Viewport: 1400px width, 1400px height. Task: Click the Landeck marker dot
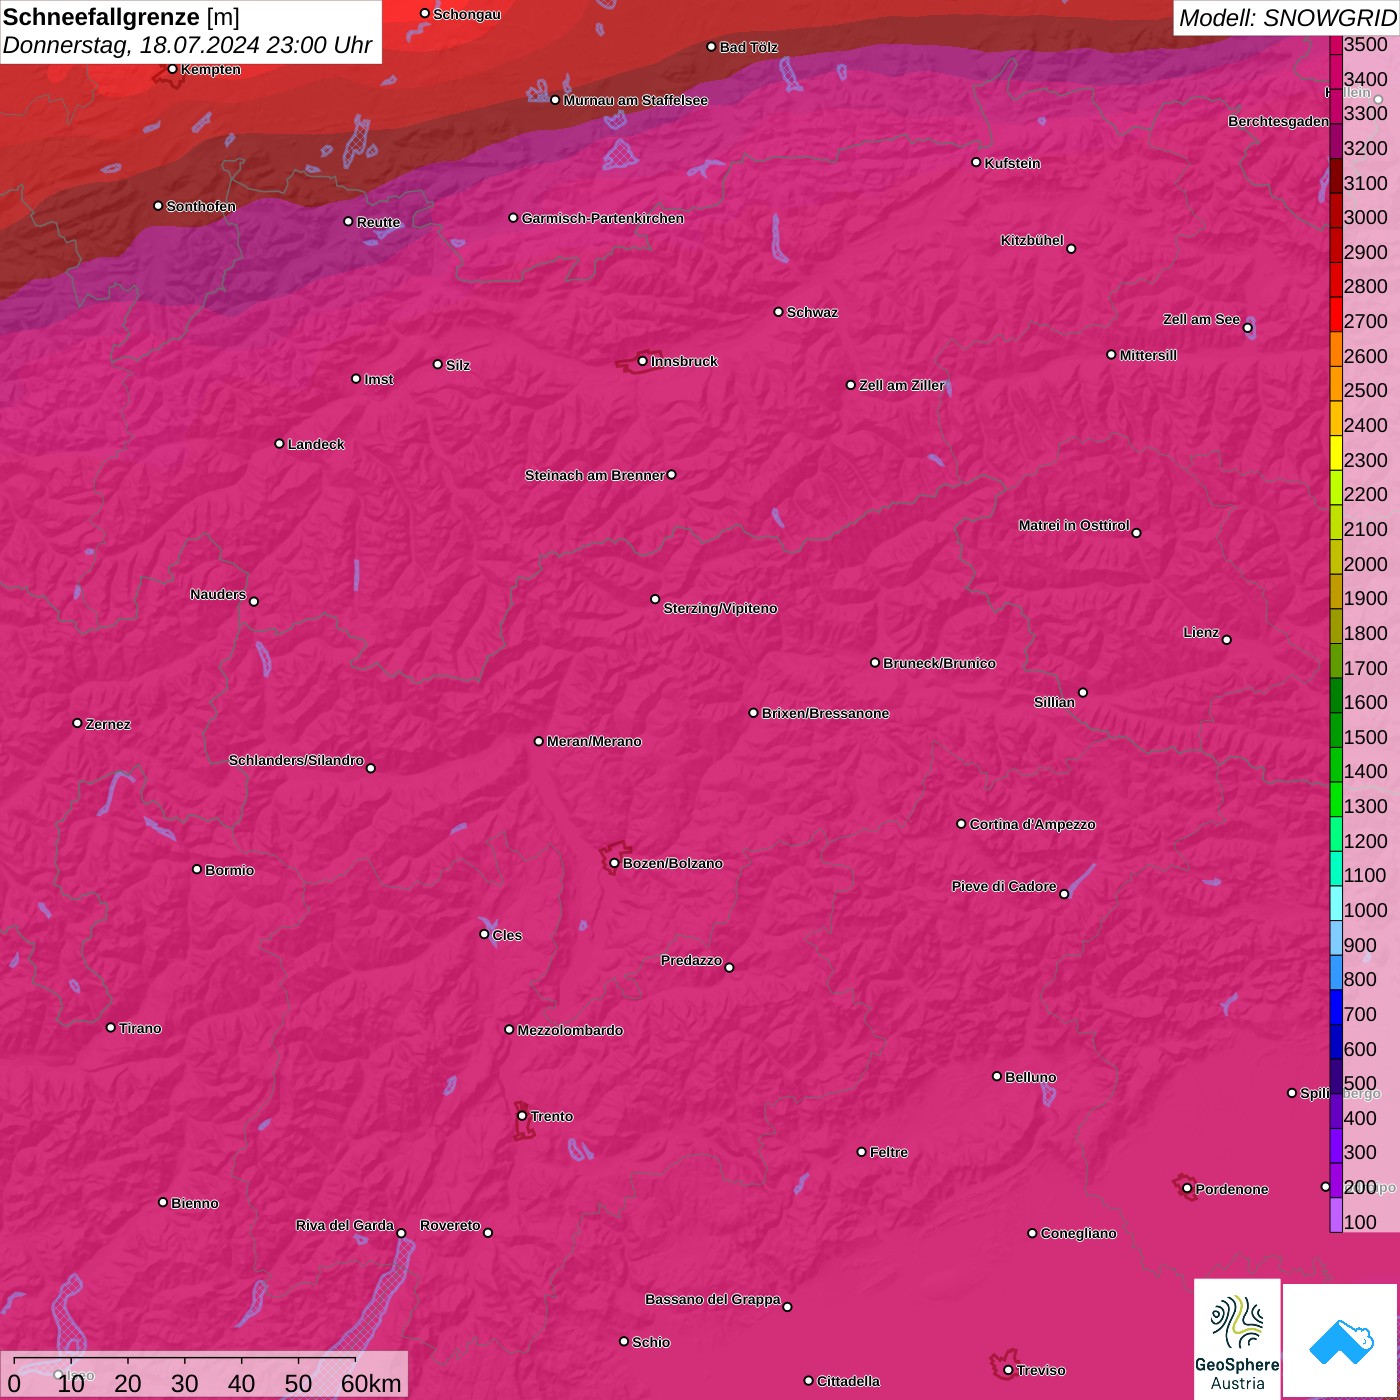pyautogui.click(x=279, y=443)
